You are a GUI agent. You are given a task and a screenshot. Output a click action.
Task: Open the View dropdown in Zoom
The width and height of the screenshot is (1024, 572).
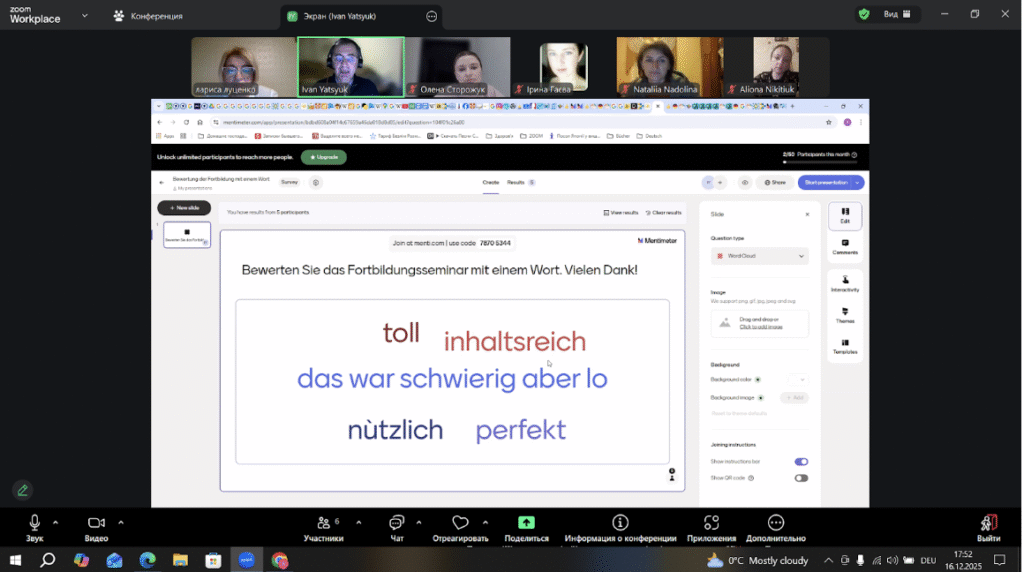coord(897,14)
